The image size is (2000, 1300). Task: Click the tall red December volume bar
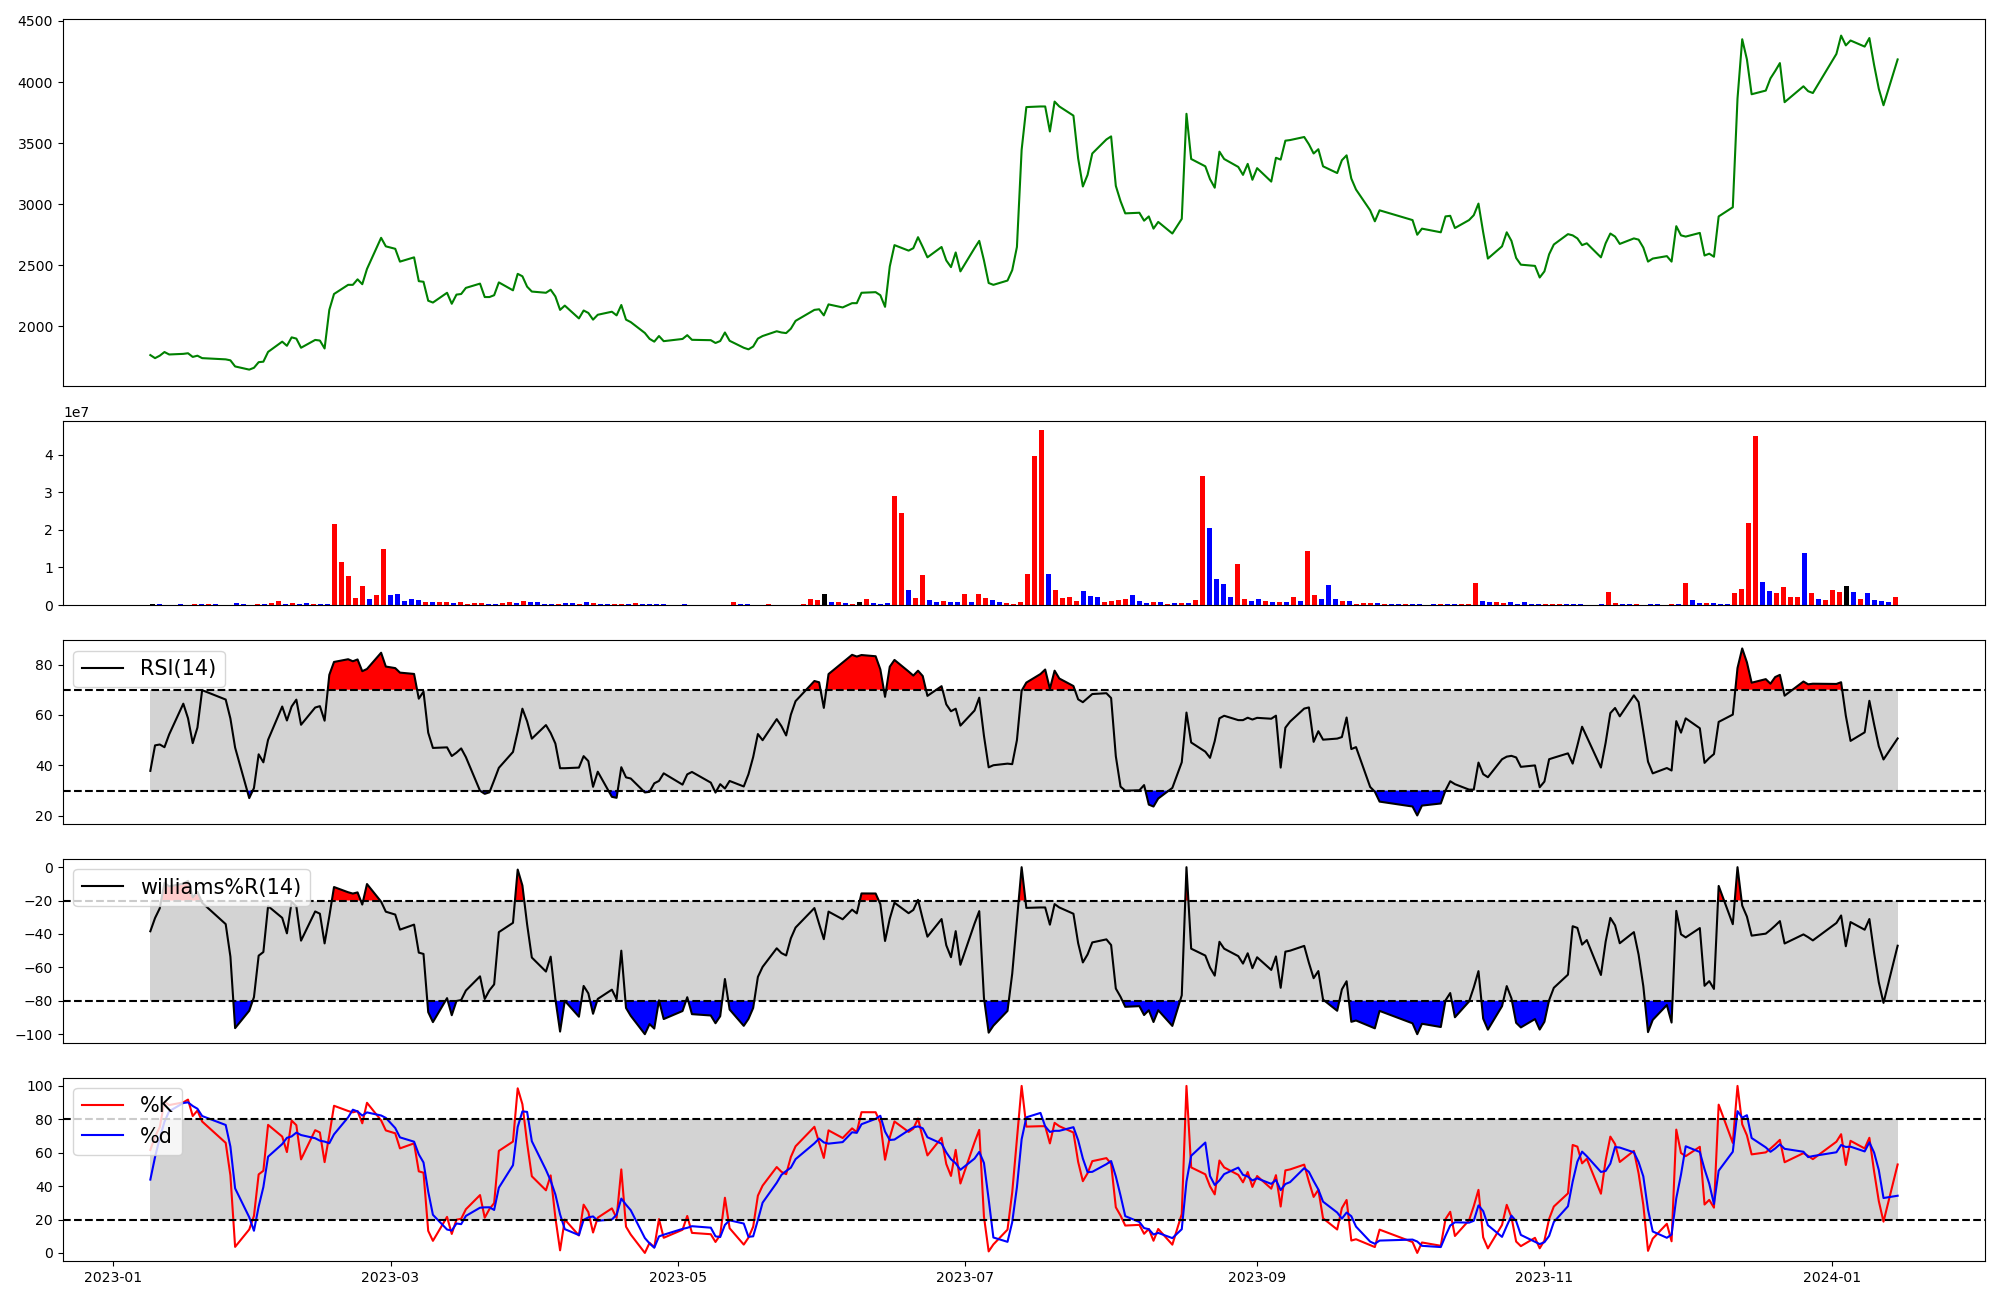pyautogui.click(x=1755, y=520)
